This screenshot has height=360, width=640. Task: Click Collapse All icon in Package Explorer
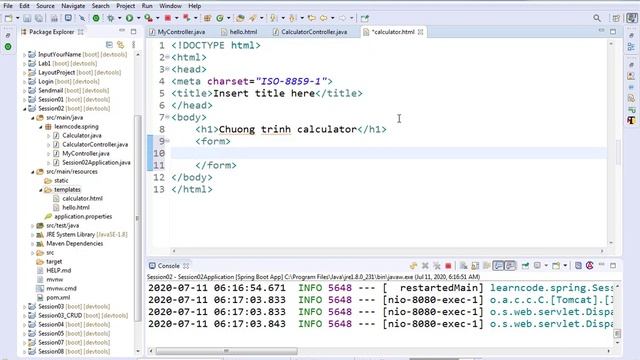[x=109, y=44]
